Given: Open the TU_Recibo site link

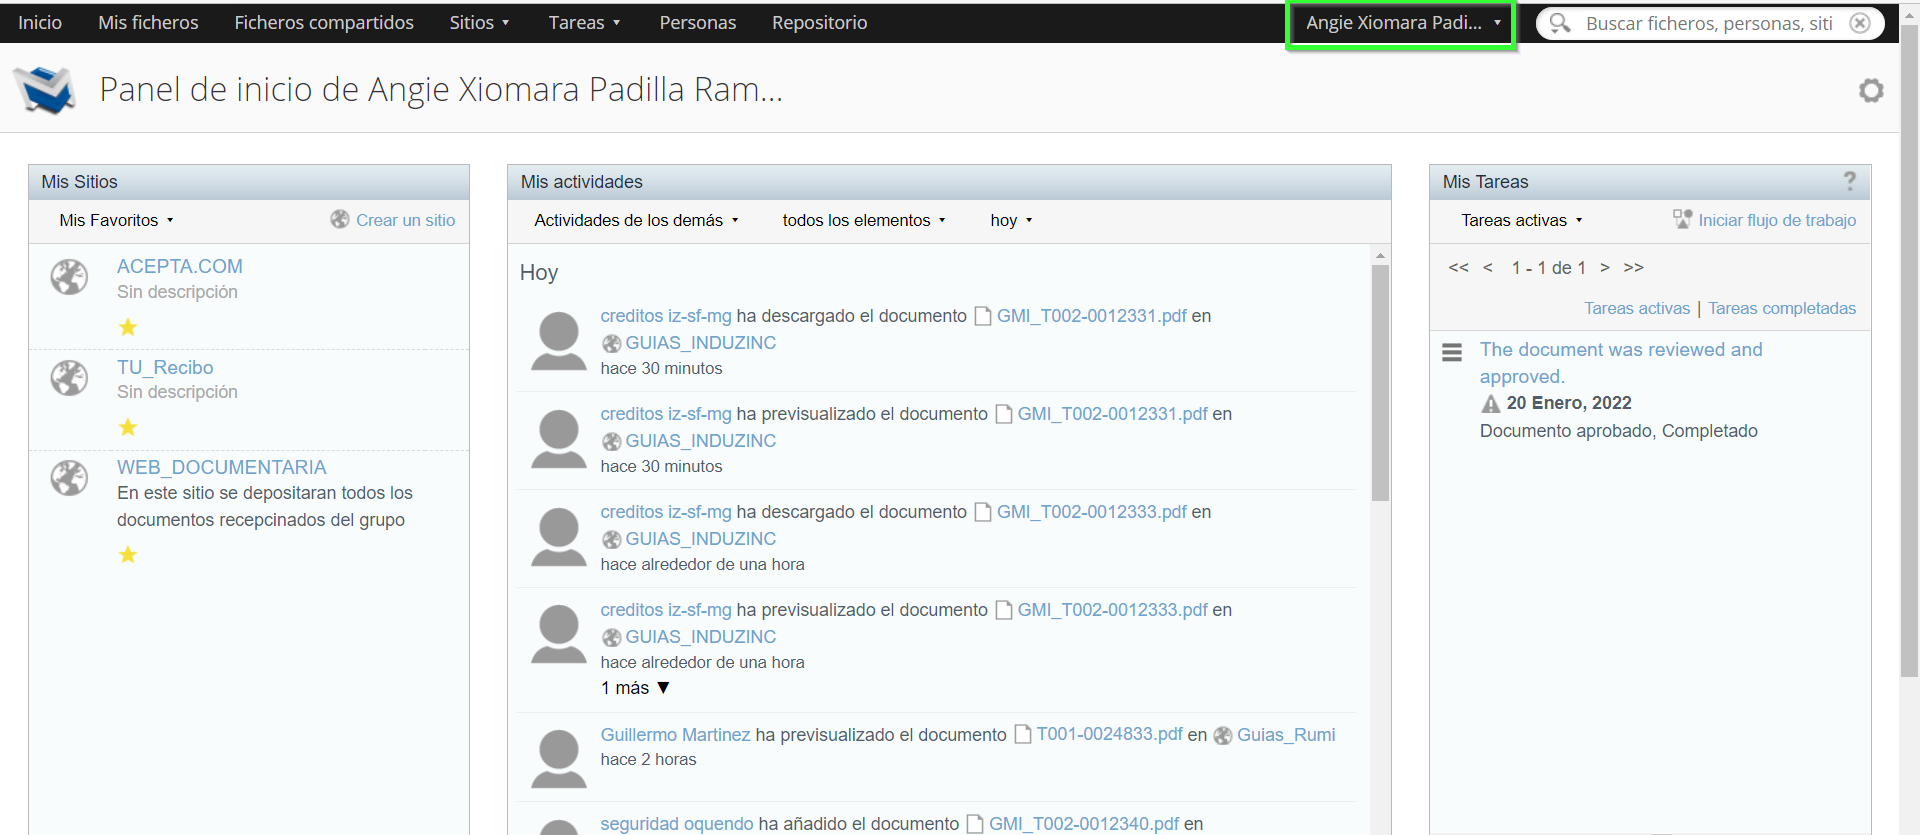Looking at the screenshot, I should (x=165, y=367).
